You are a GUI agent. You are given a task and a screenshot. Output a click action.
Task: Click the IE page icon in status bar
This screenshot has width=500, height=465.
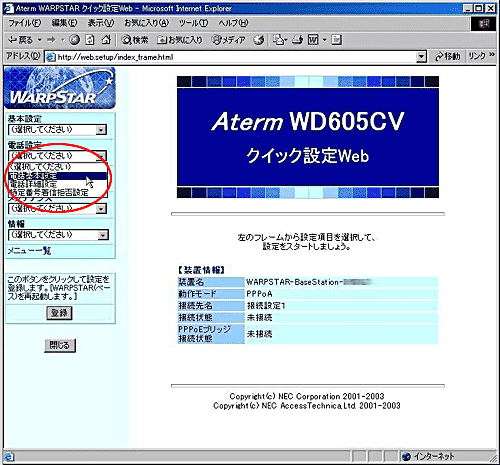tap(9, 456)
